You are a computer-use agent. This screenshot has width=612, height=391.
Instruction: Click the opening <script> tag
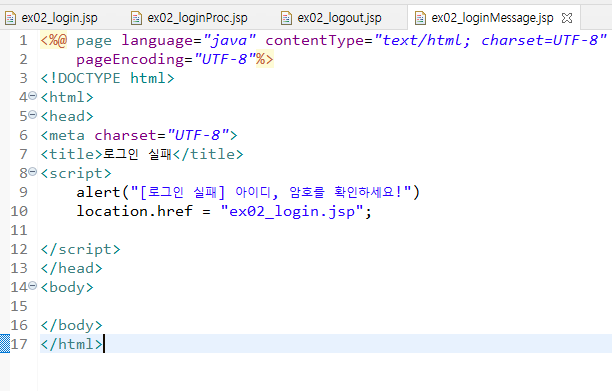76,173
